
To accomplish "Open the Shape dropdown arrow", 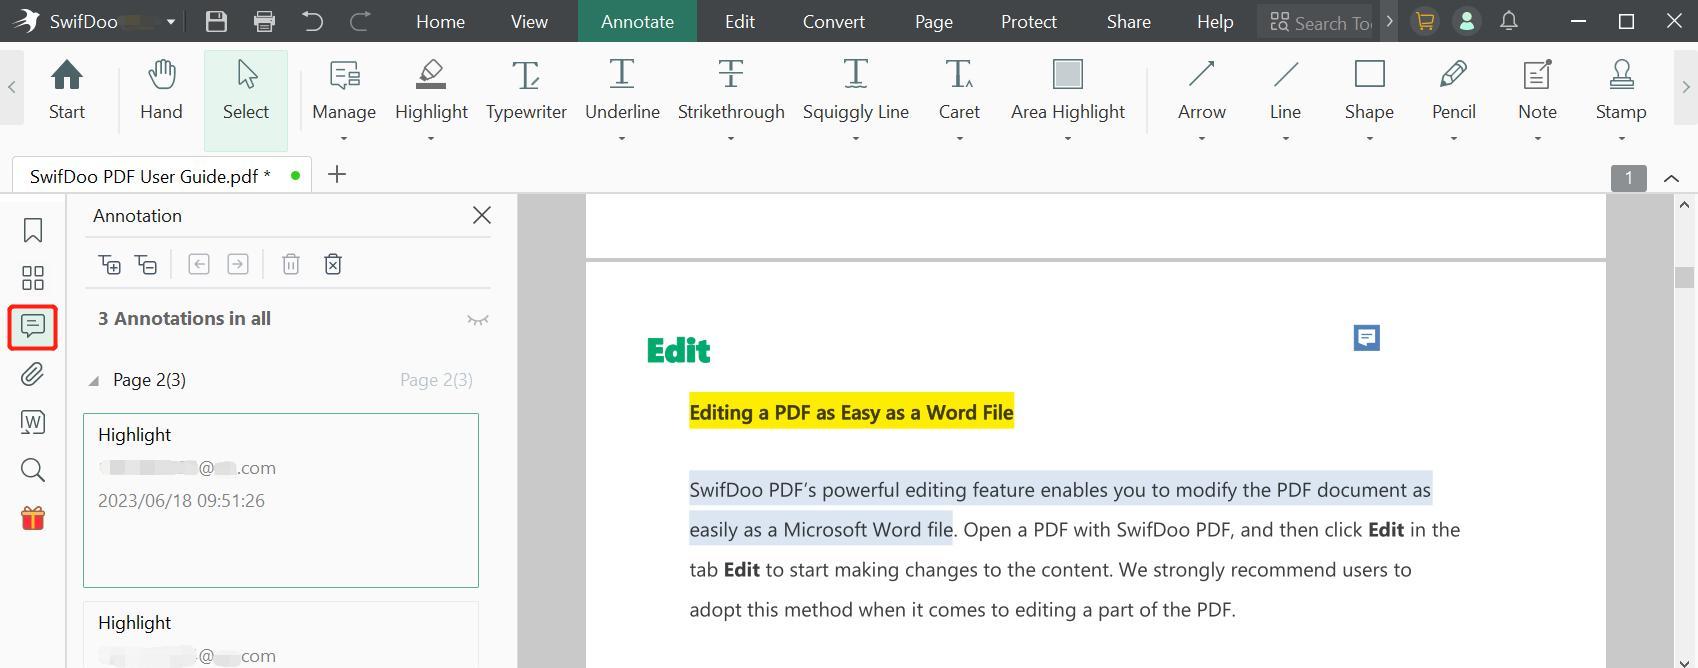I will tap(1369, 138).
